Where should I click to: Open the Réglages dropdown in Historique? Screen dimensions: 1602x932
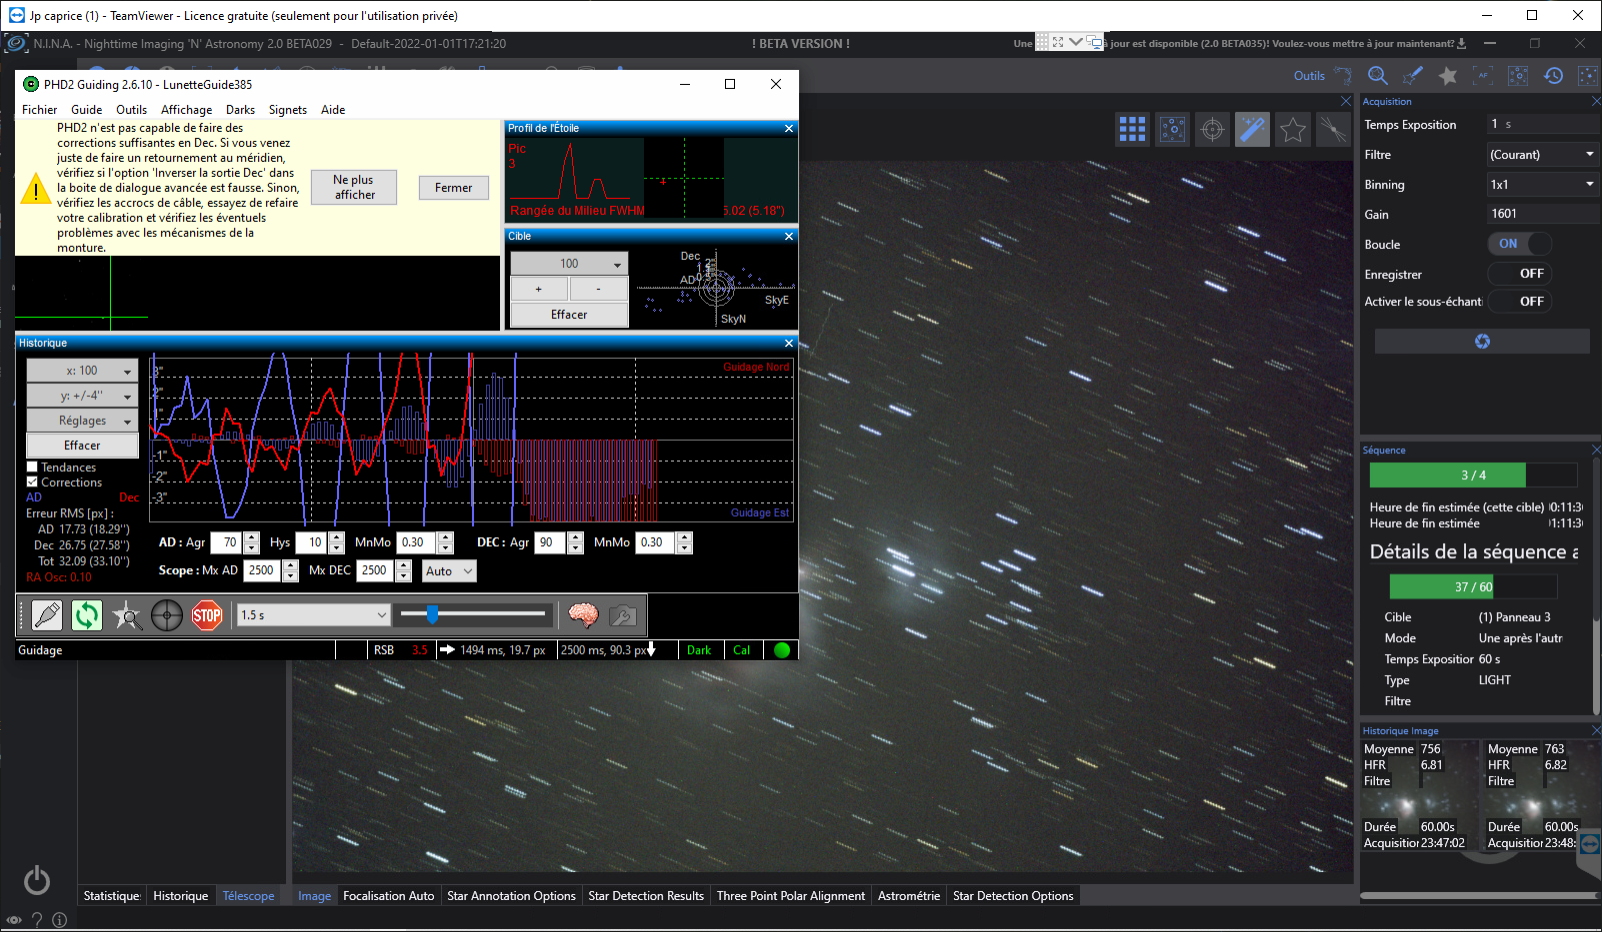[82, 421]
